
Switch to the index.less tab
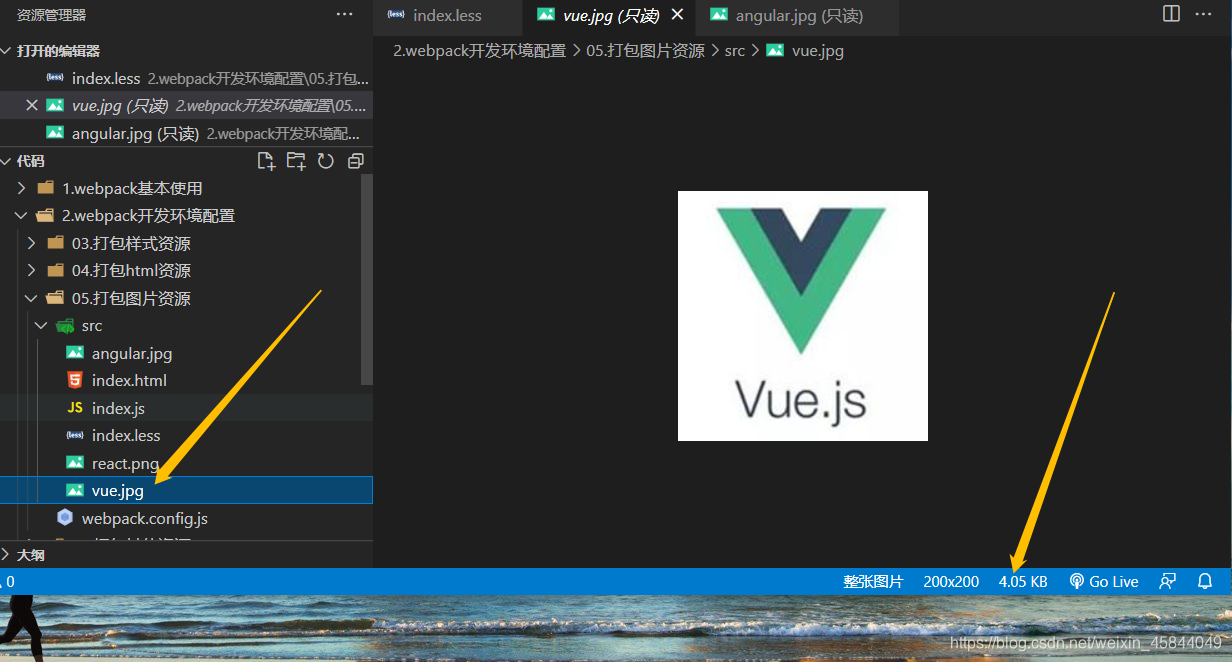[447, 16]
